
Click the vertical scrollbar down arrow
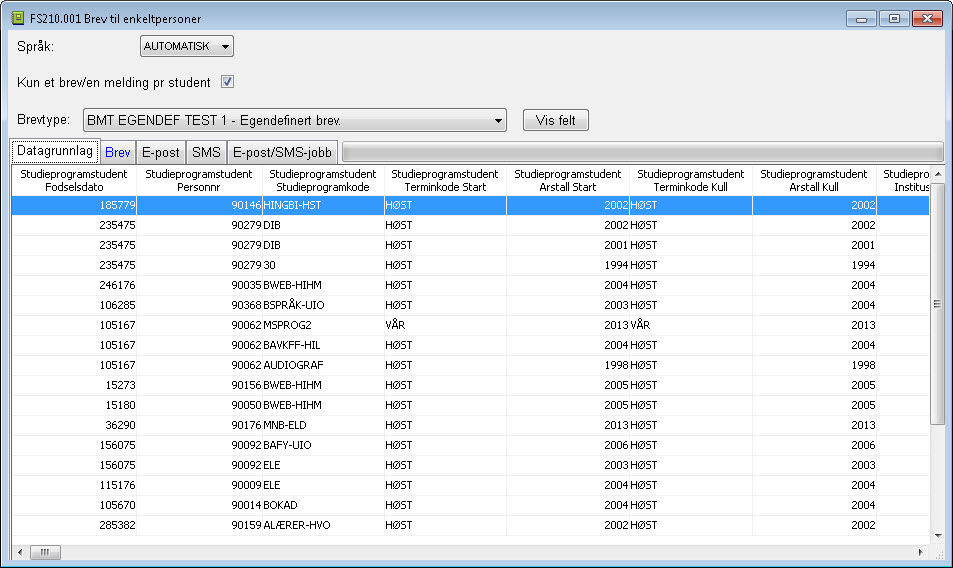938,536
